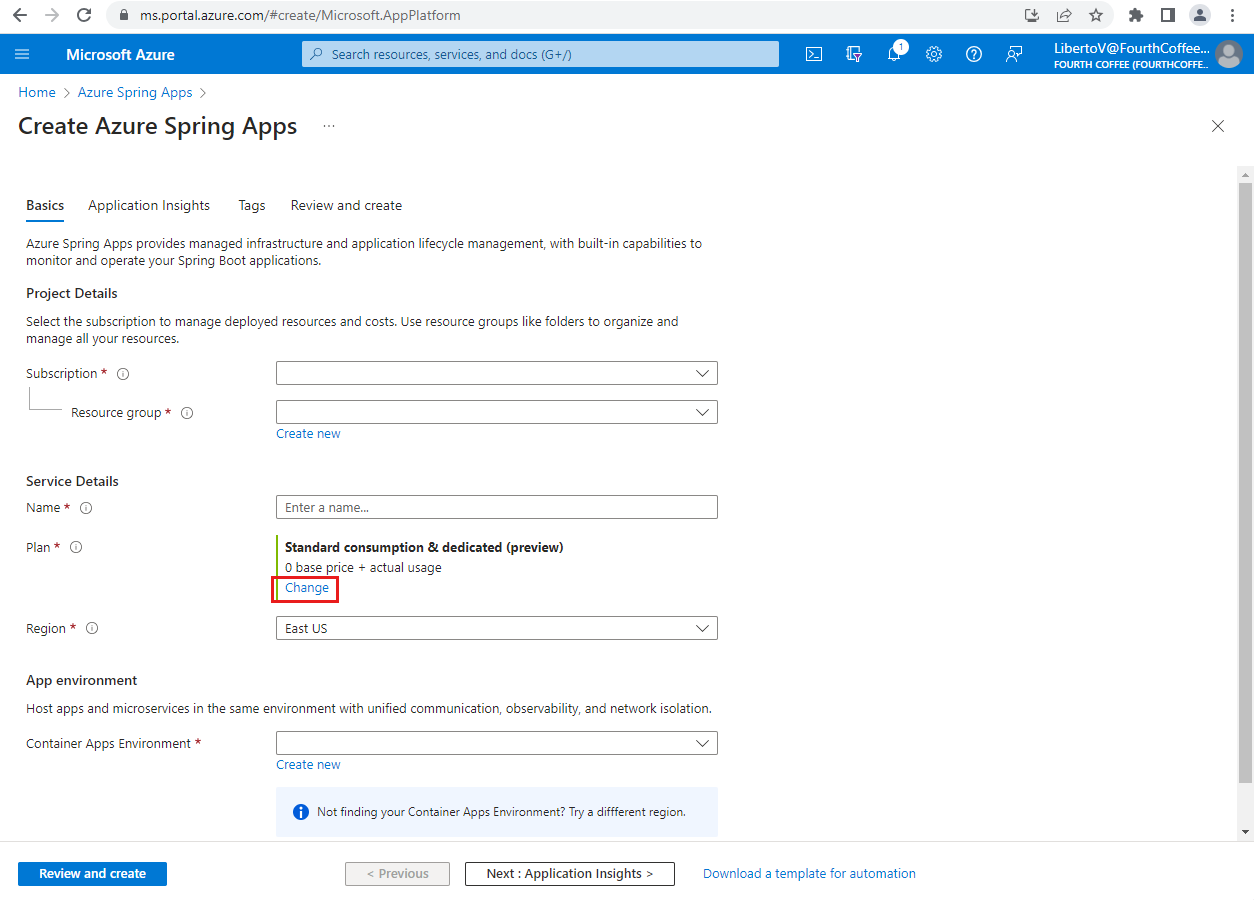Open the Chrome profile avatar
Image resolution: width=1254 pixels, height=900 pixels.
click(1200, 15)
